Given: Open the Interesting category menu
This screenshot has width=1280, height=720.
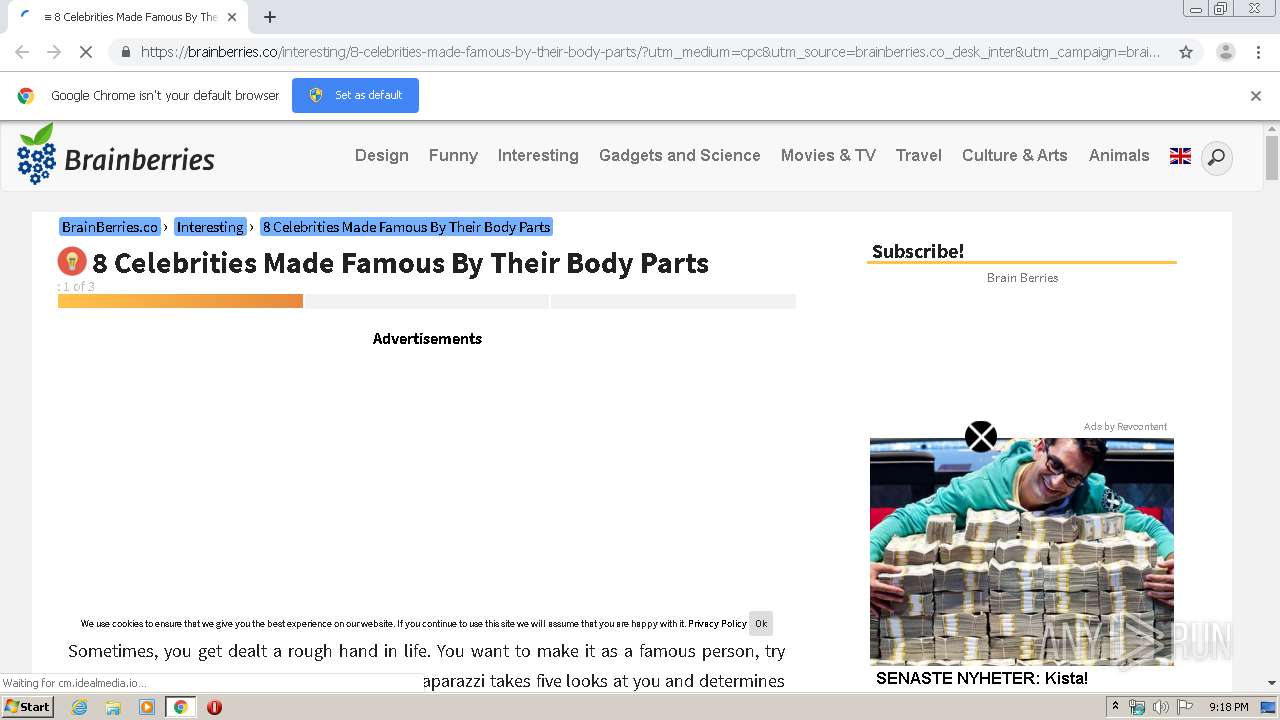Looking at the screenshot, I should (538, 155).
